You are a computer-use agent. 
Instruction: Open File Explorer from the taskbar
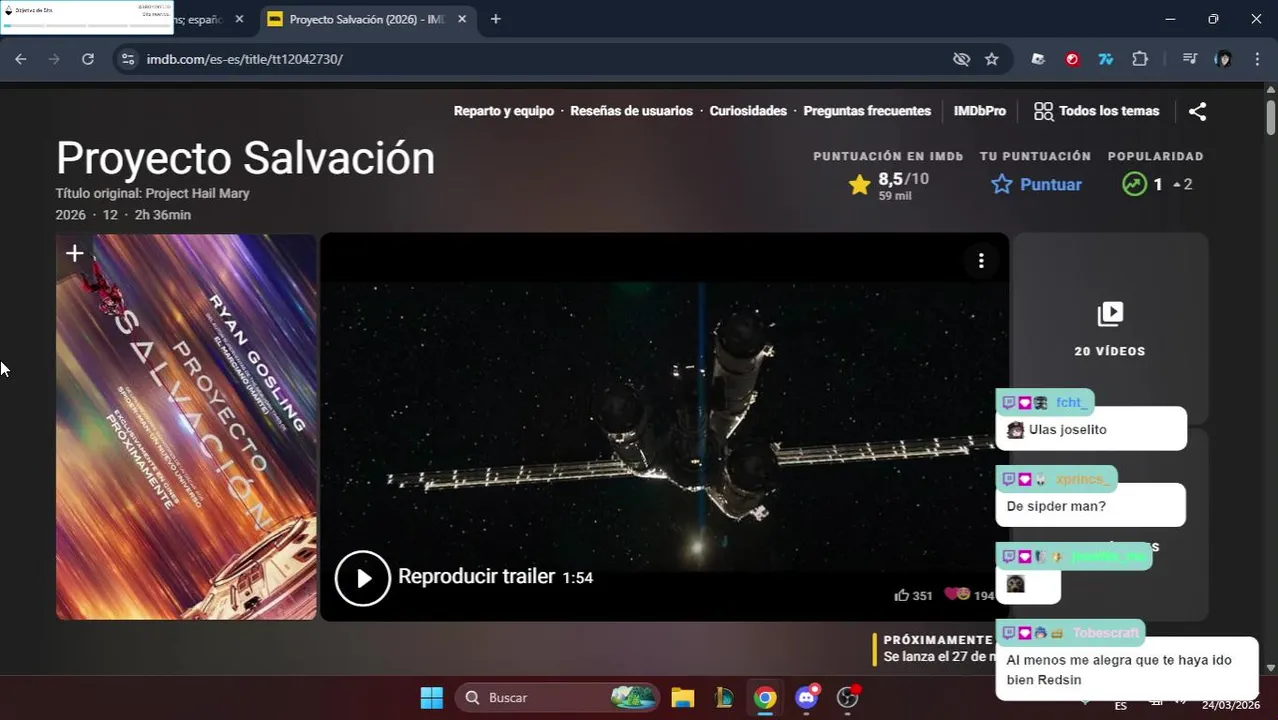coord(682,697)
